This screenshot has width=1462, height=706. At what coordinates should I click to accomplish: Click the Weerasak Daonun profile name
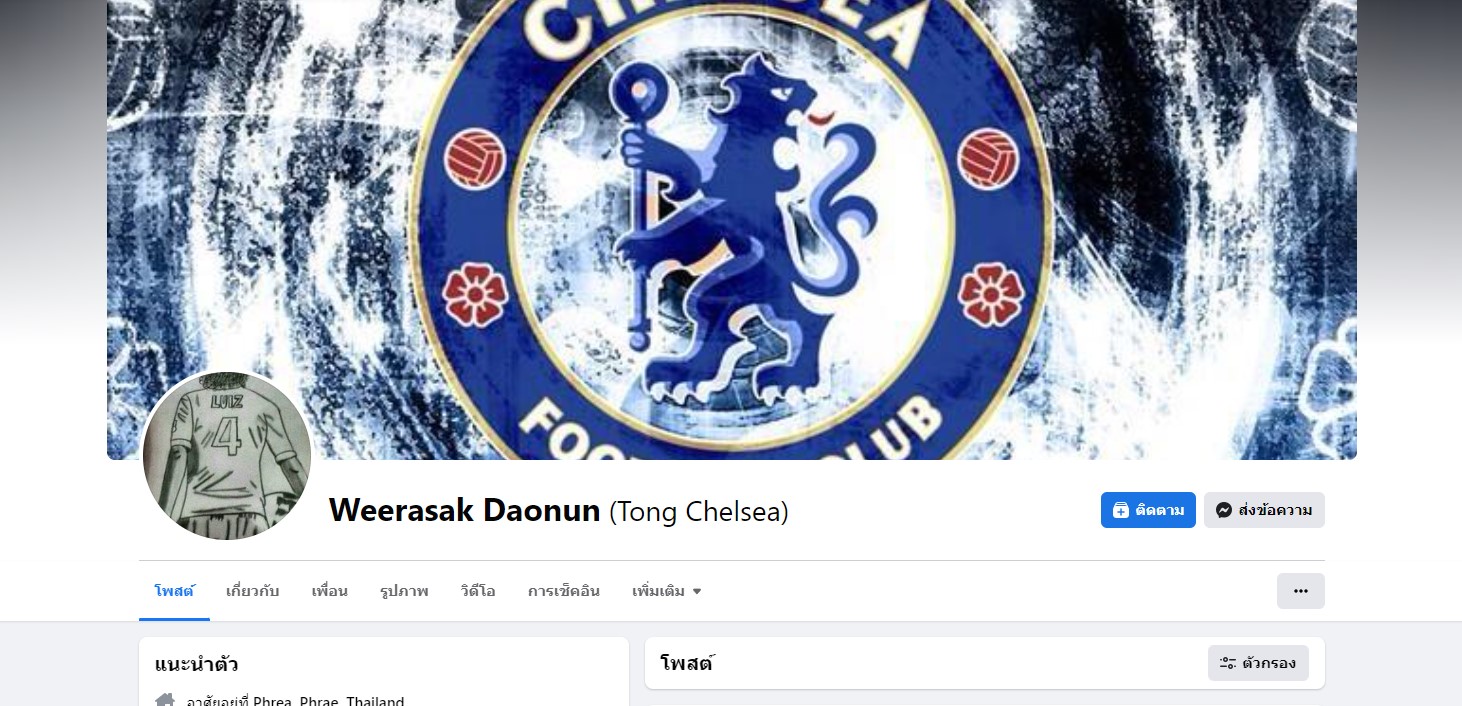pos(465,510)
